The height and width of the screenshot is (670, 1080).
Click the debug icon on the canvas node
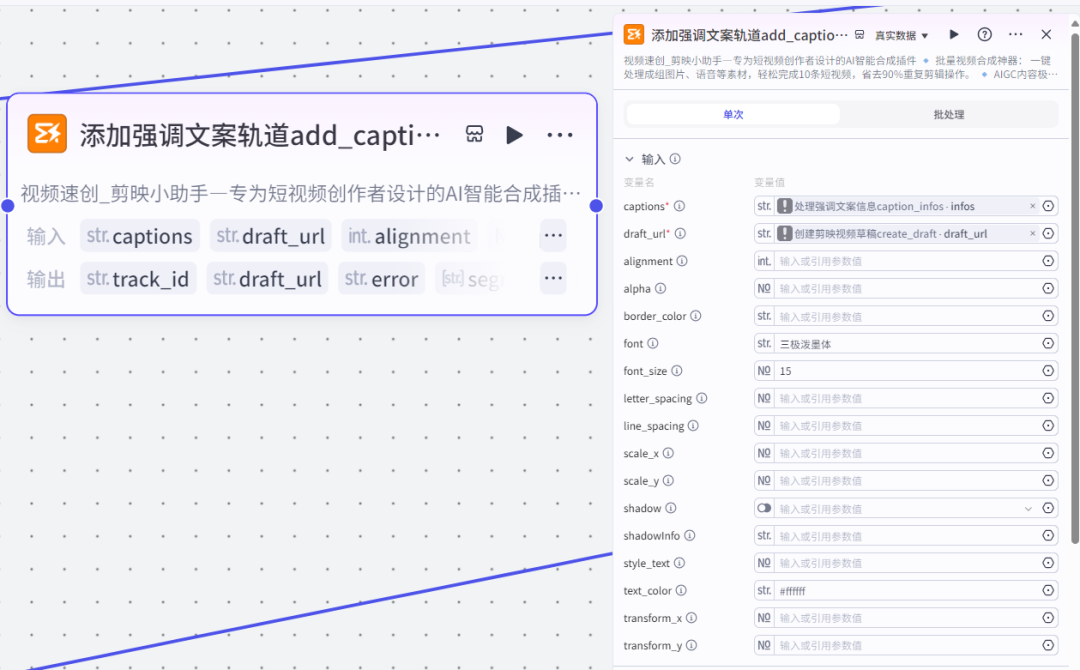(475, 134)
